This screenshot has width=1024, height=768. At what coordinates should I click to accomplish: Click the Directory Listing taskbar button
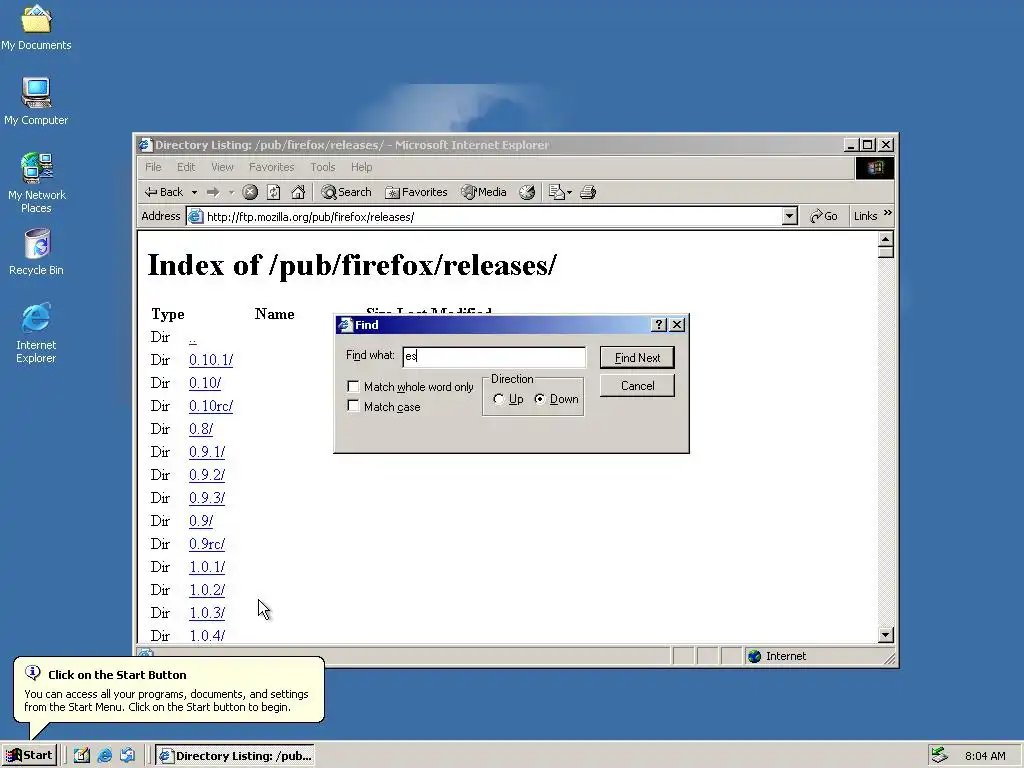tap(235, 756)
